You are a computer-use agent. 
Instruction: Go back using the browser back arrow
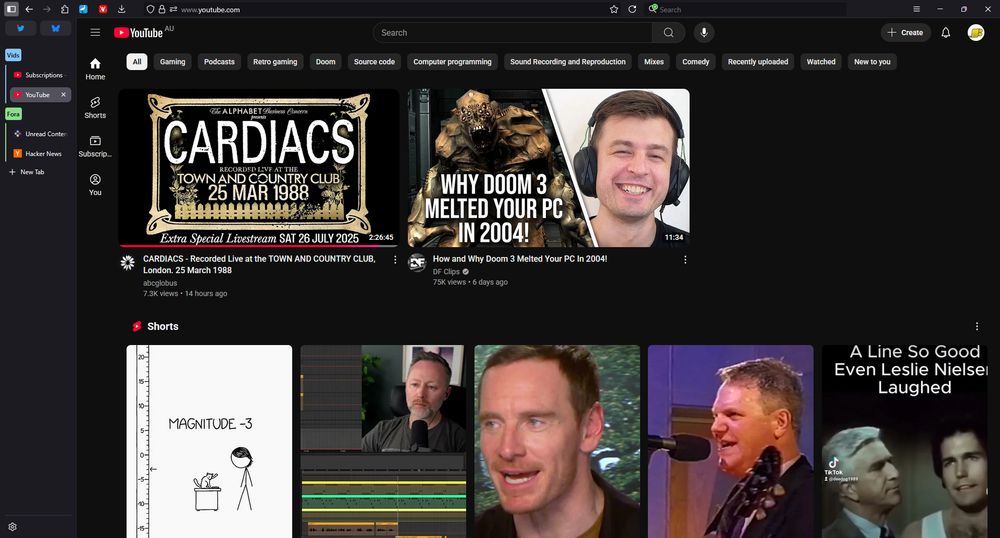coord(29,10)
